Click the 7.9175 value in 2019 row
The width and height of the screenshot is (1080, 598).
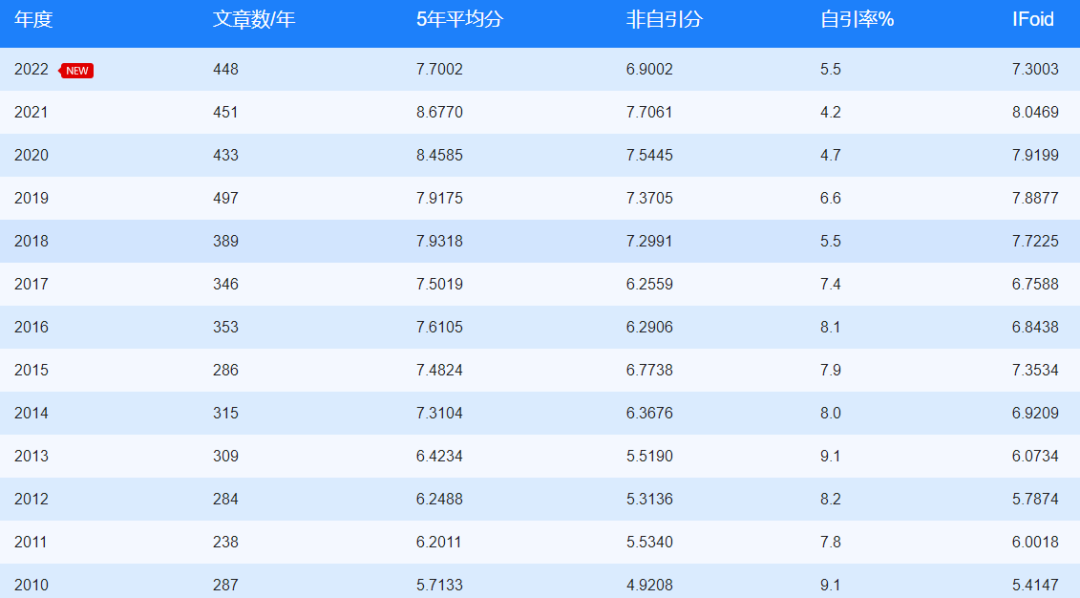tap(439, 198)
